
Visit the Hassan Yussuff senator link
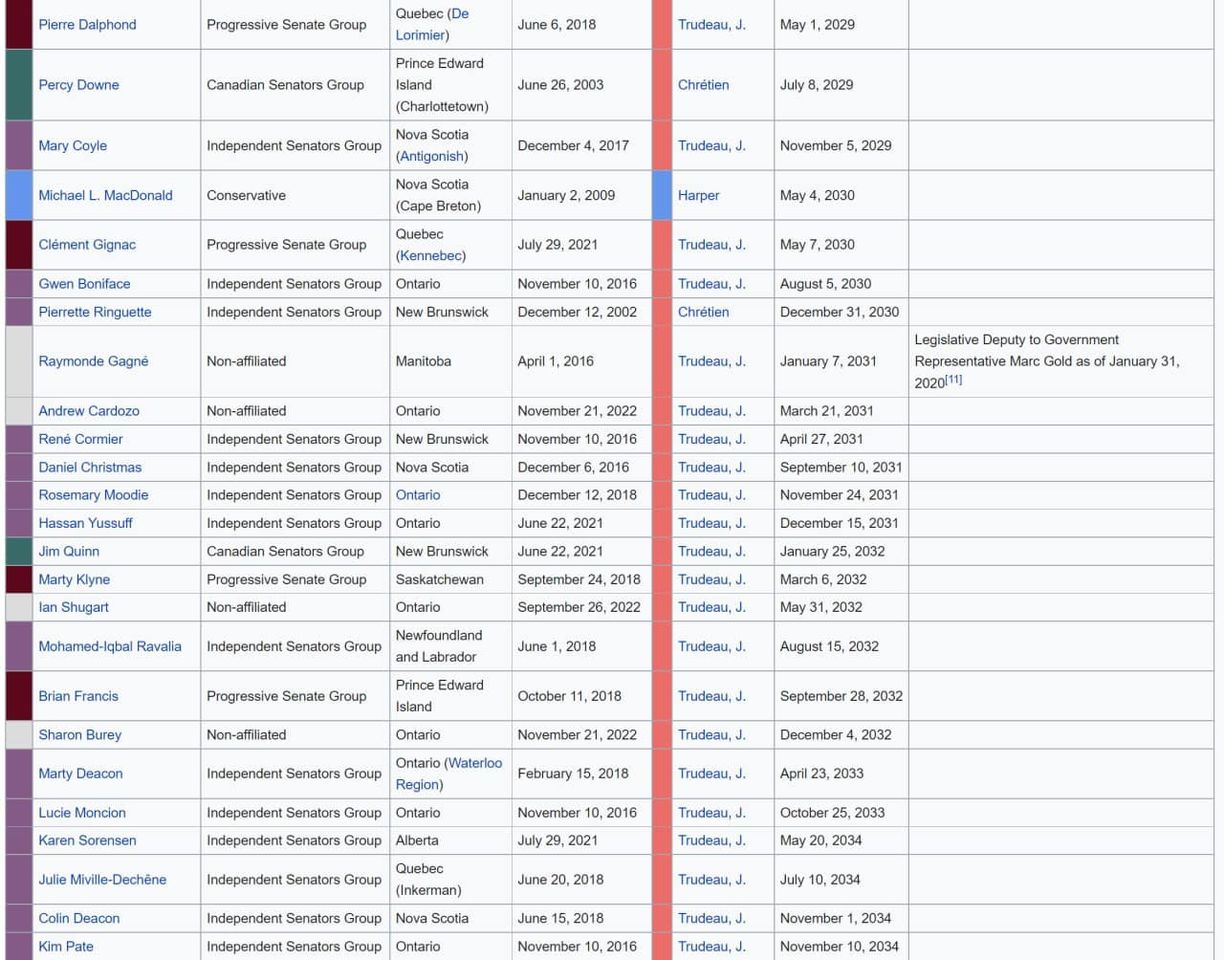[x=85, y=522]
